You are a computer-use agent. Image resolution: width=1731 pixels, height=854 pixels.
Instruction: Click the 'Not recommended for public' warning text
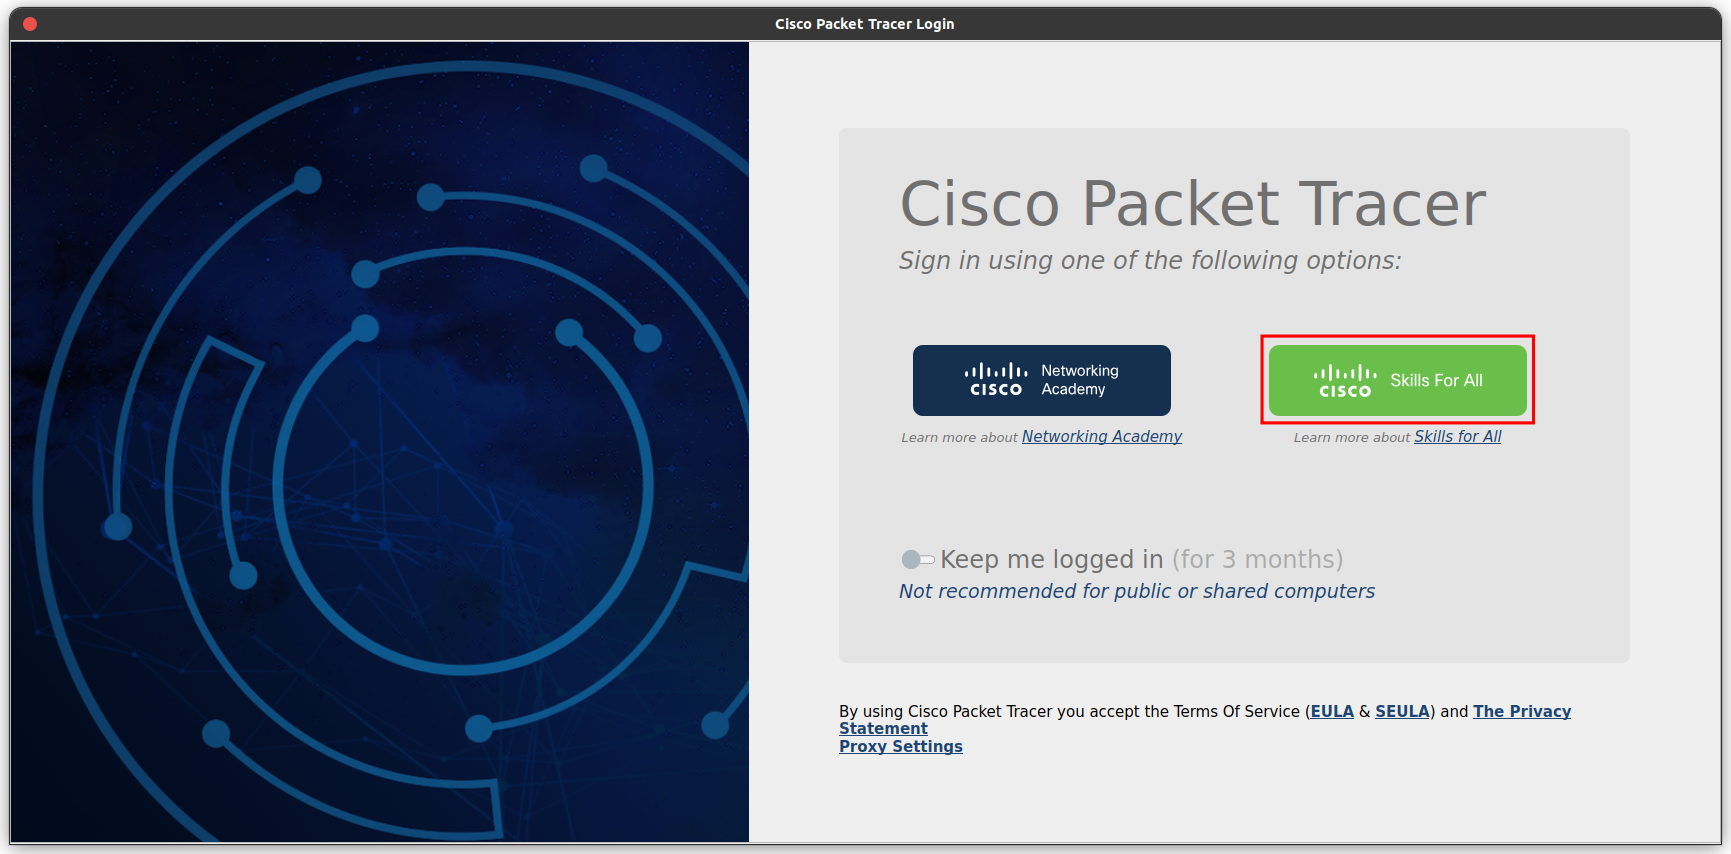pyautogui.click(x=1136, y=591)
